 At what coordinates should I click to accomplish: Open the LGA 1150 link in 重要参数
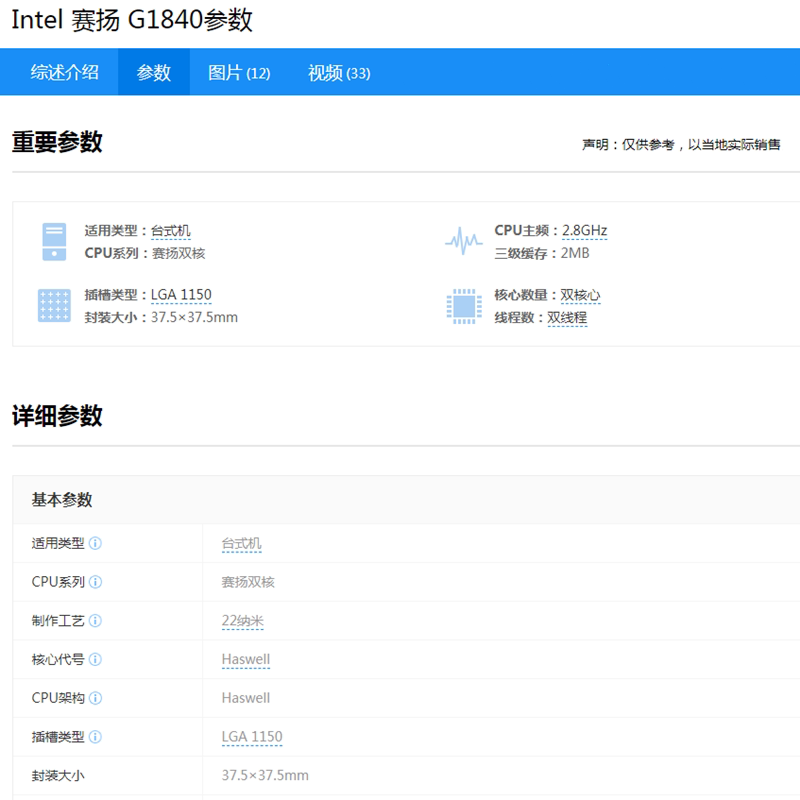coord(181,295)
